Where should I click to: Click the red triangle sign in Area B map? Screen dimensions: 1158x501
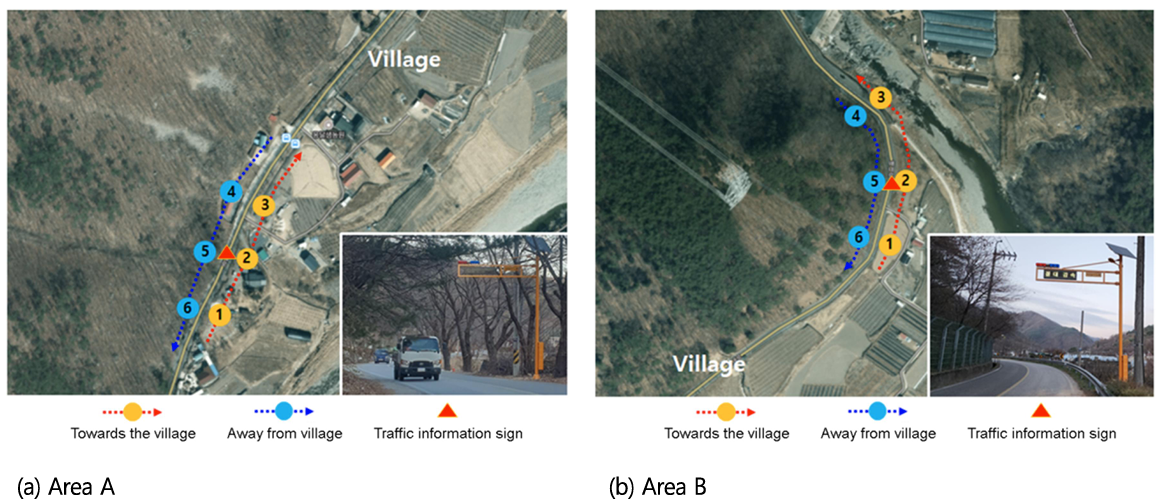[x=891, y=183]
